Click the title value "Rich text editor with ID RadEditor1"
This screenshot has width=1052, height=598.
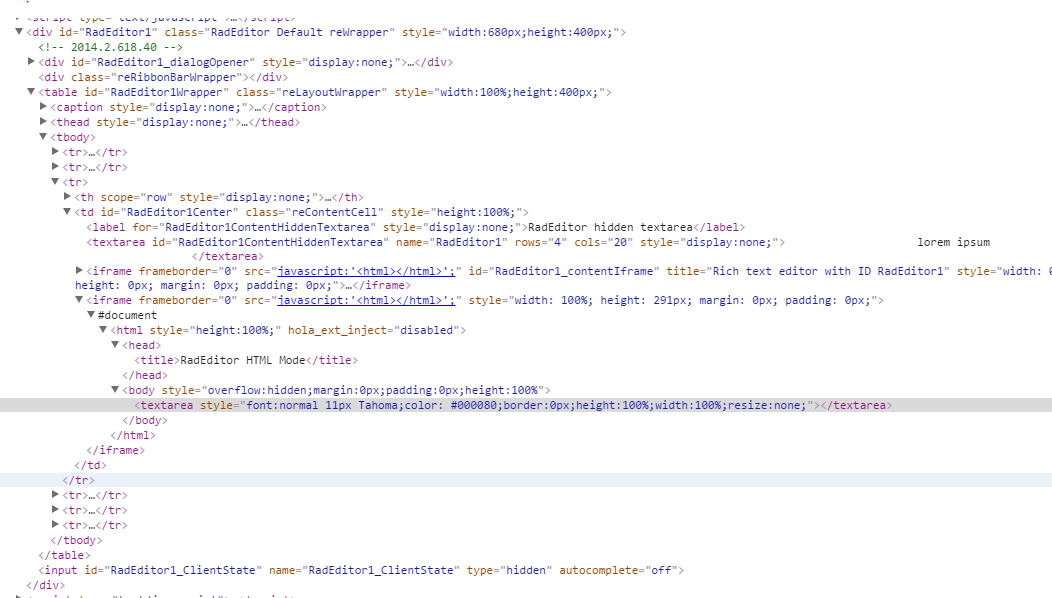pyautogui.click(x=827, y=271)
